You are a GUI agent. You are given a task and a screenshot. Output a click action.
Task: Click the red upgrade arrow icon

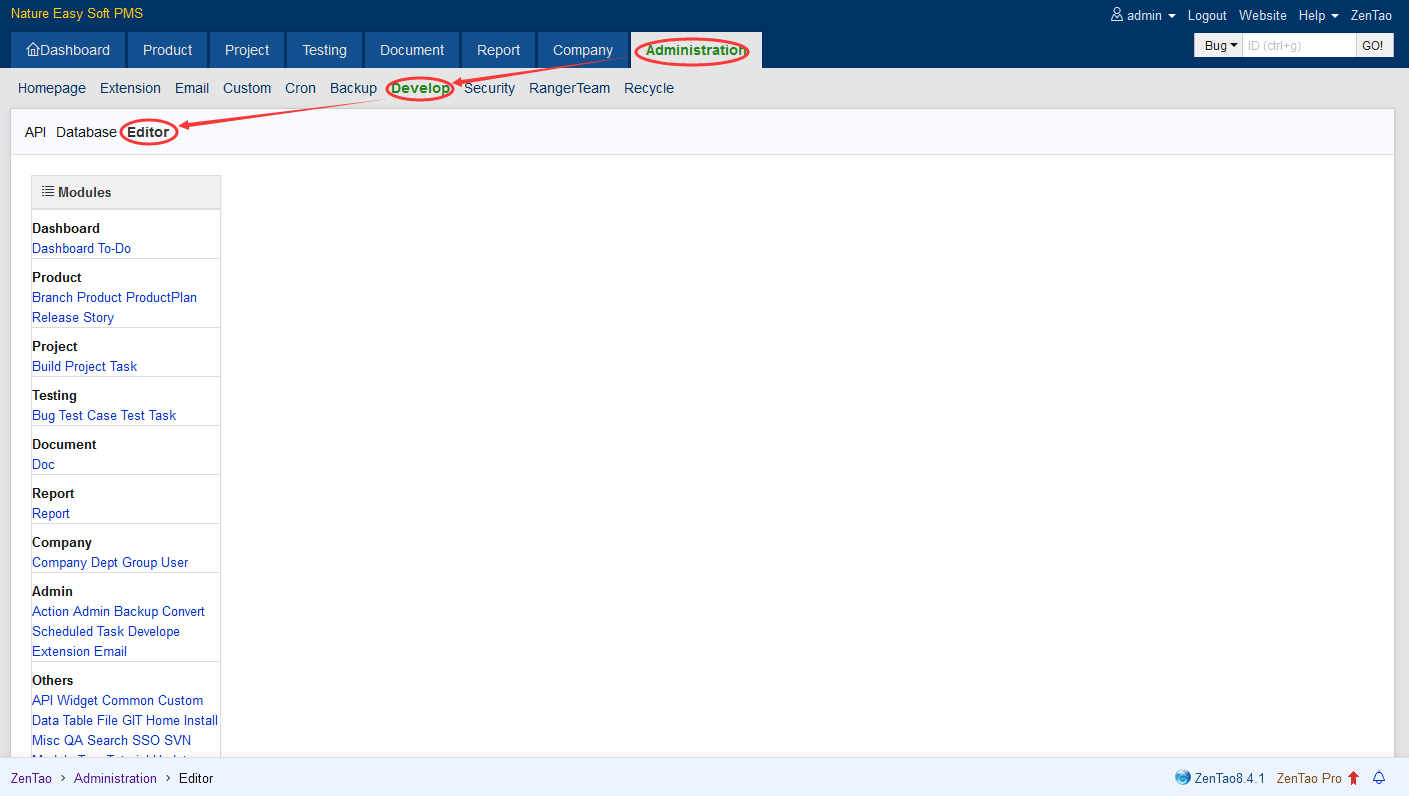coord(1353,778)
